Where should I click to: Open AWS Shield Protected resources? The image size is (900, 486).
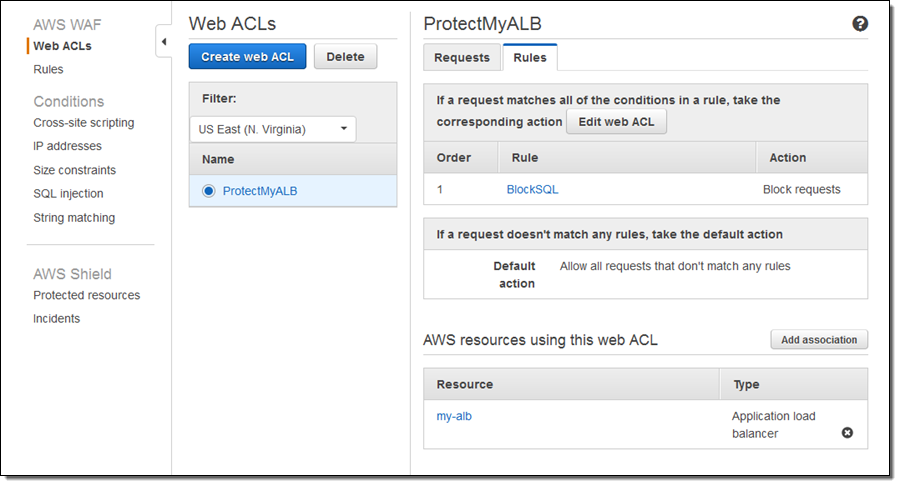pos(87,295)
